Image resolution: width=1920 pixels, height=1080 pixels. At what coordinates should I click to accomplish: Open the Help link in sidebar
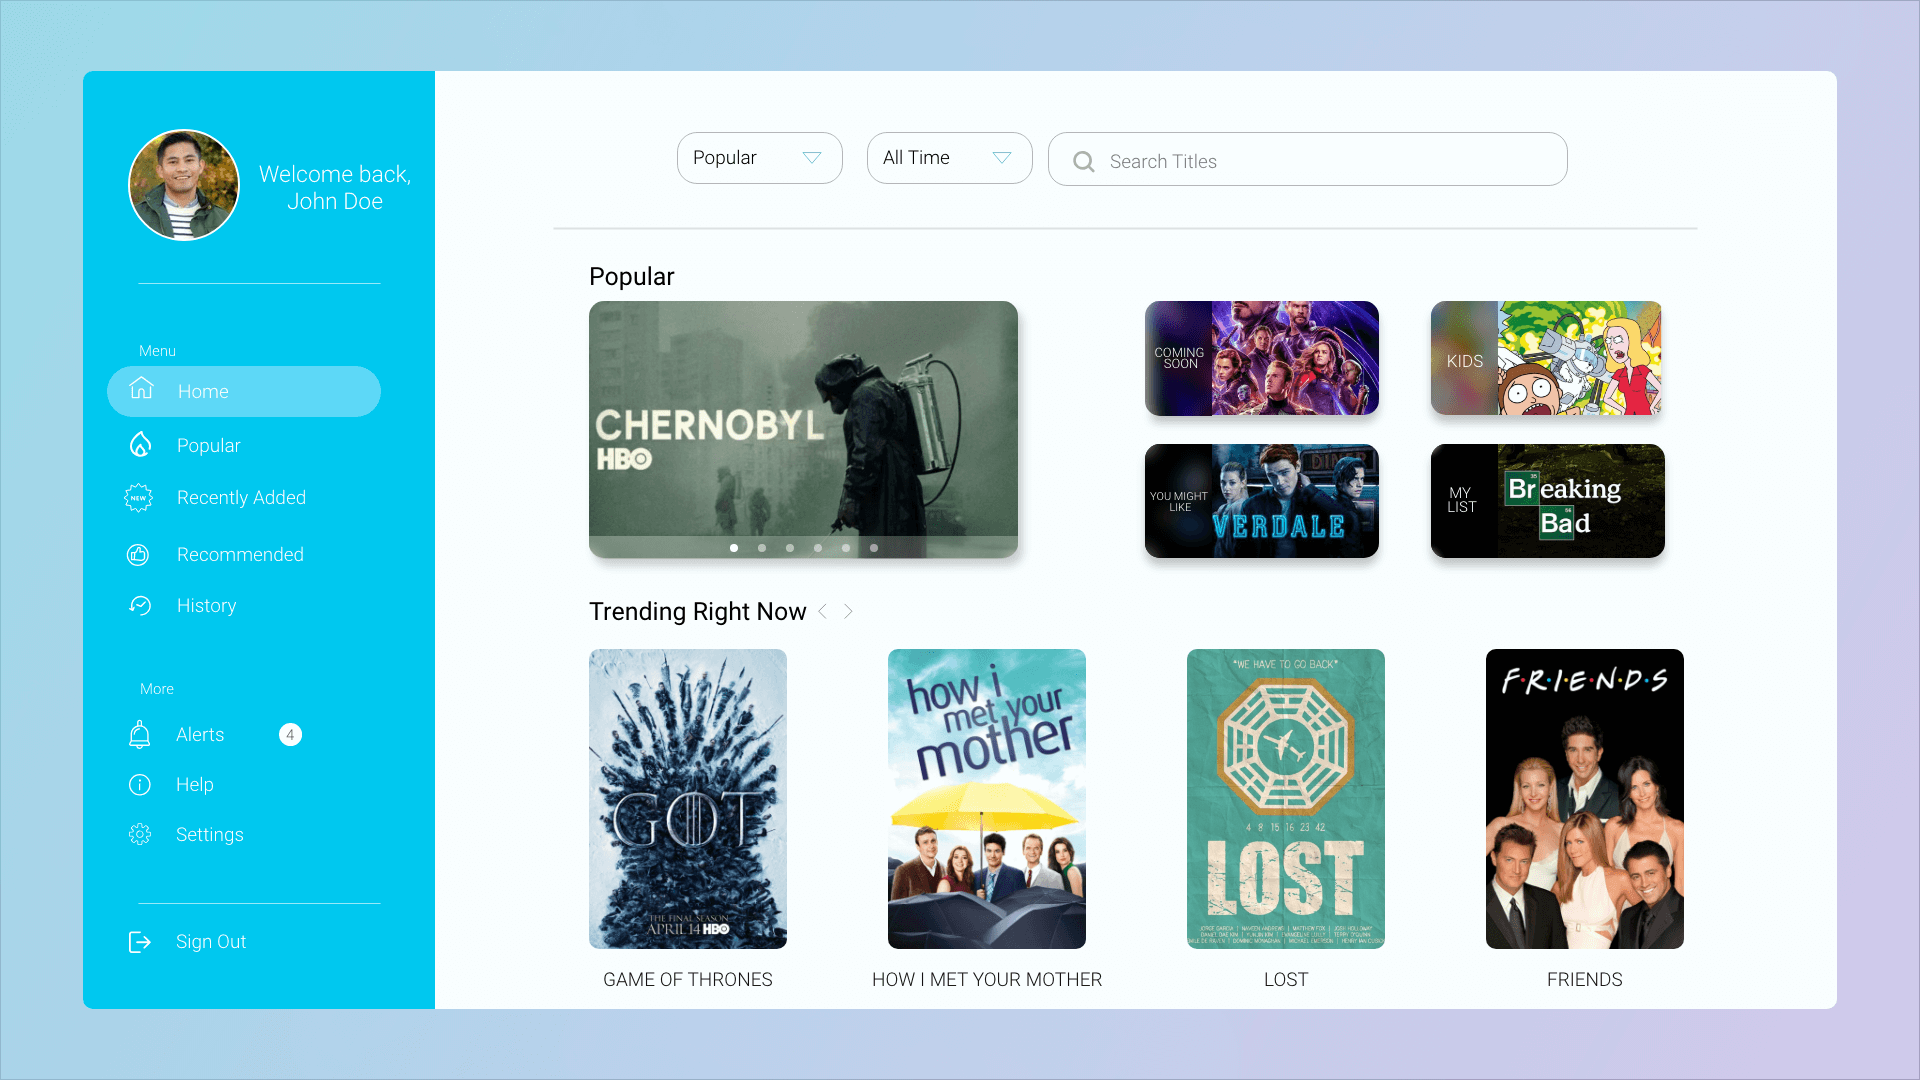(x=194, y=785)
